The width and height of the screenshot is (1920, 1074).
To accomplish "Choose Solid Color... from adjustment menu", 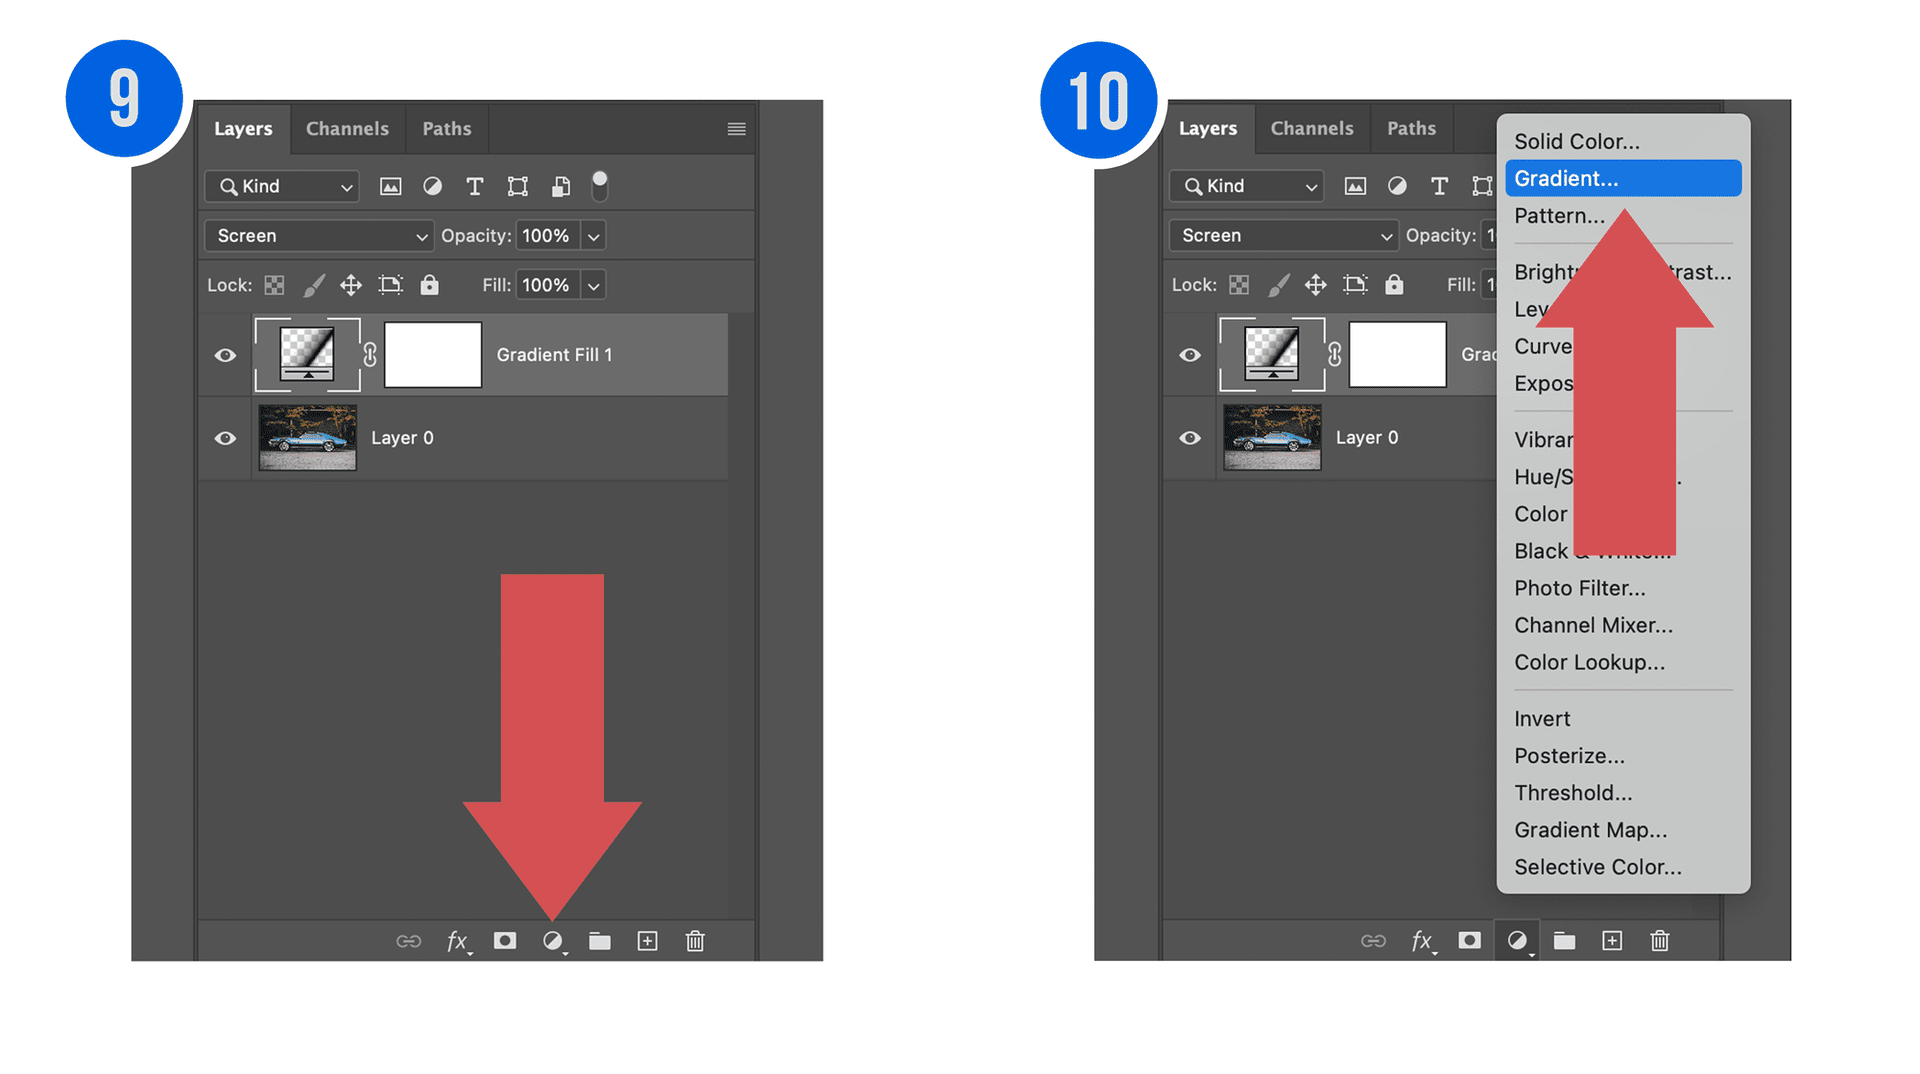I will (x=1623, y=142).
